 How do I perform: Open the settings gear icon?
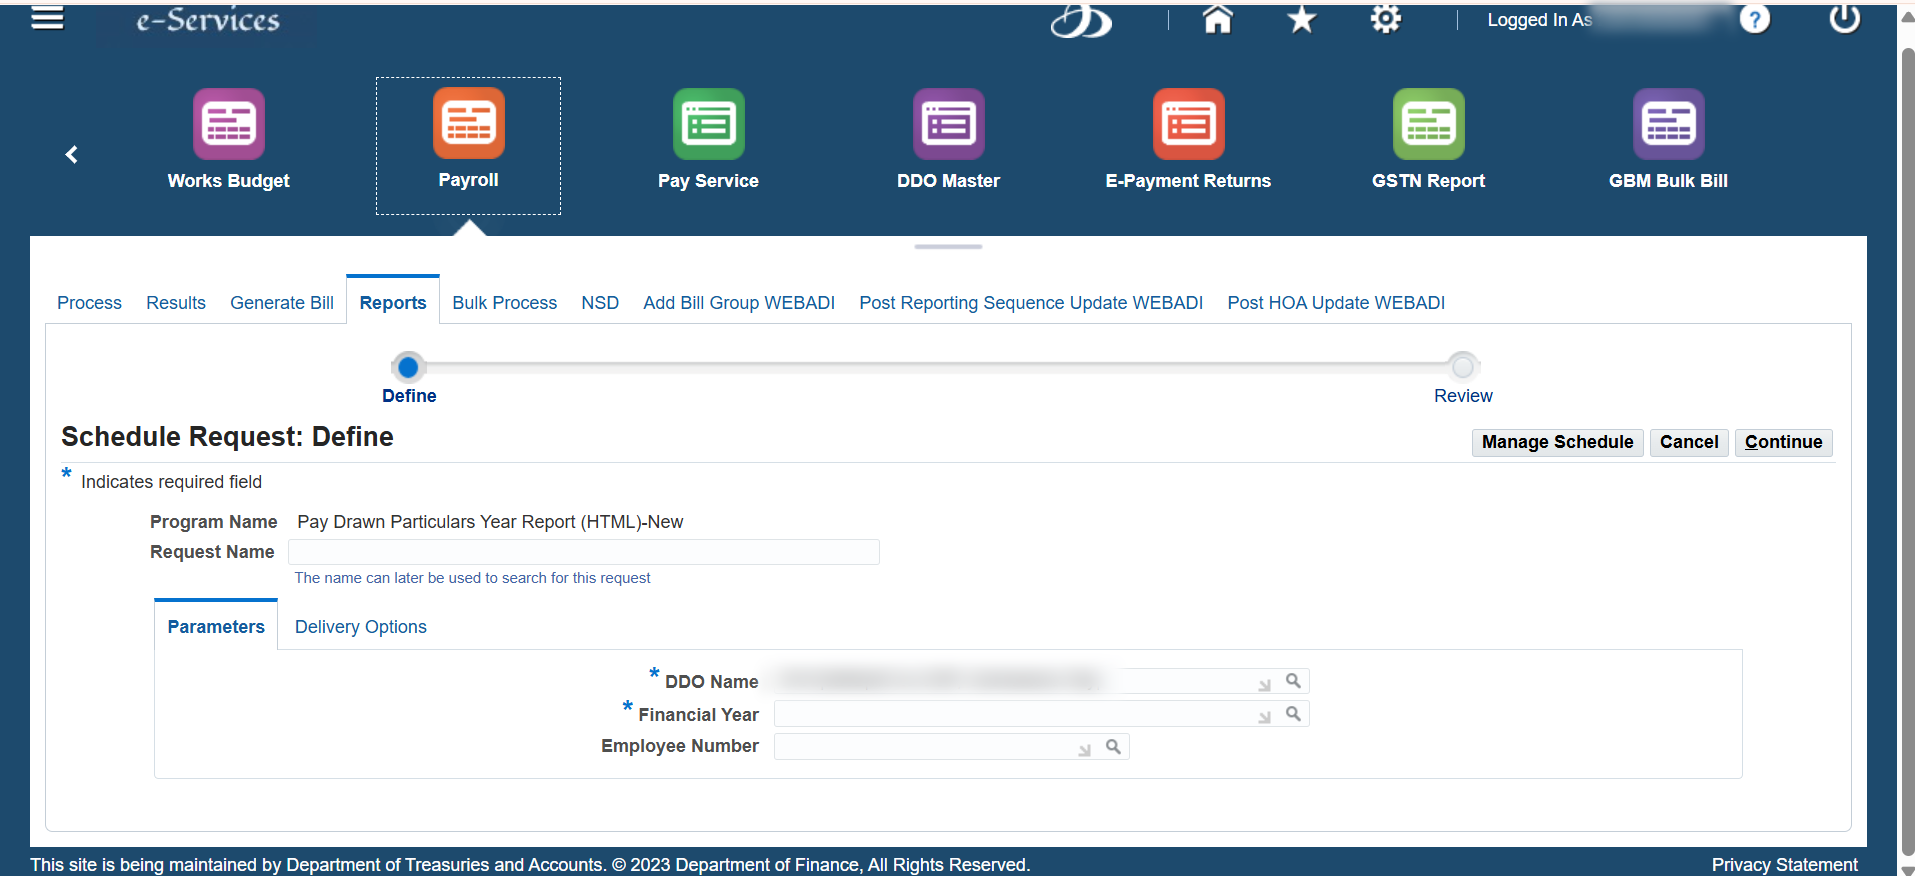1385,19
